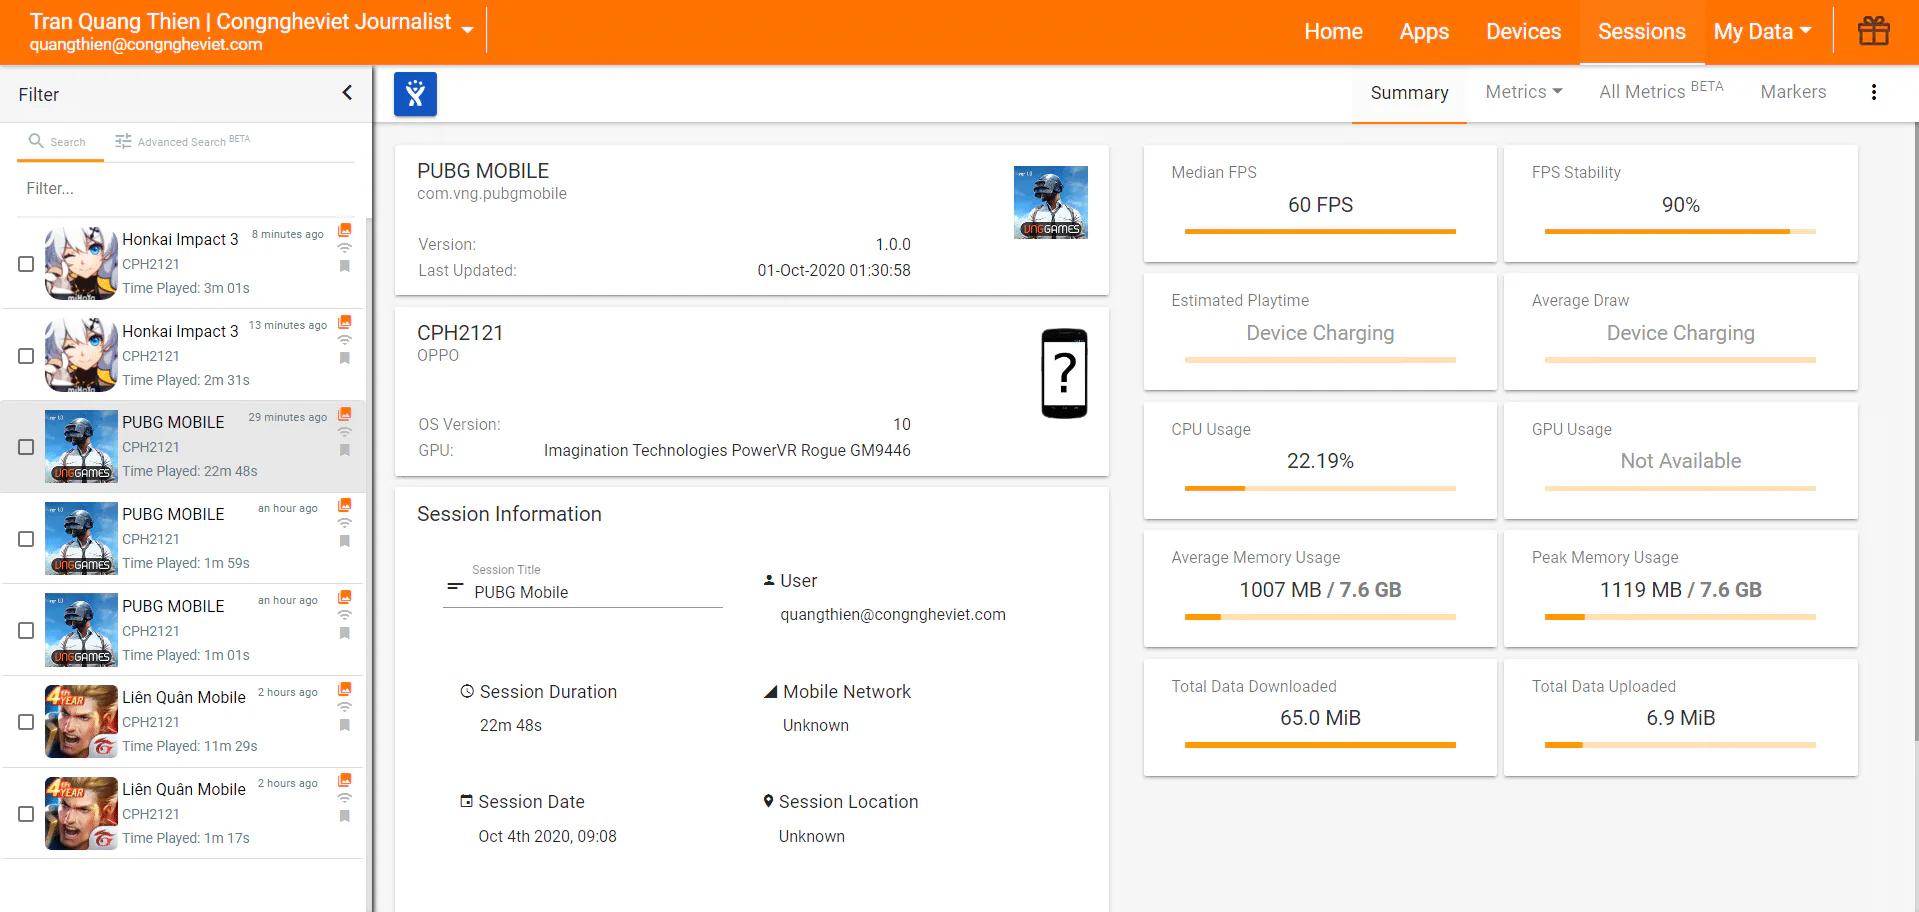Collapse the Filter panel with the chevron
This screenshot has height=912, width=1919.
pos(347,93)
